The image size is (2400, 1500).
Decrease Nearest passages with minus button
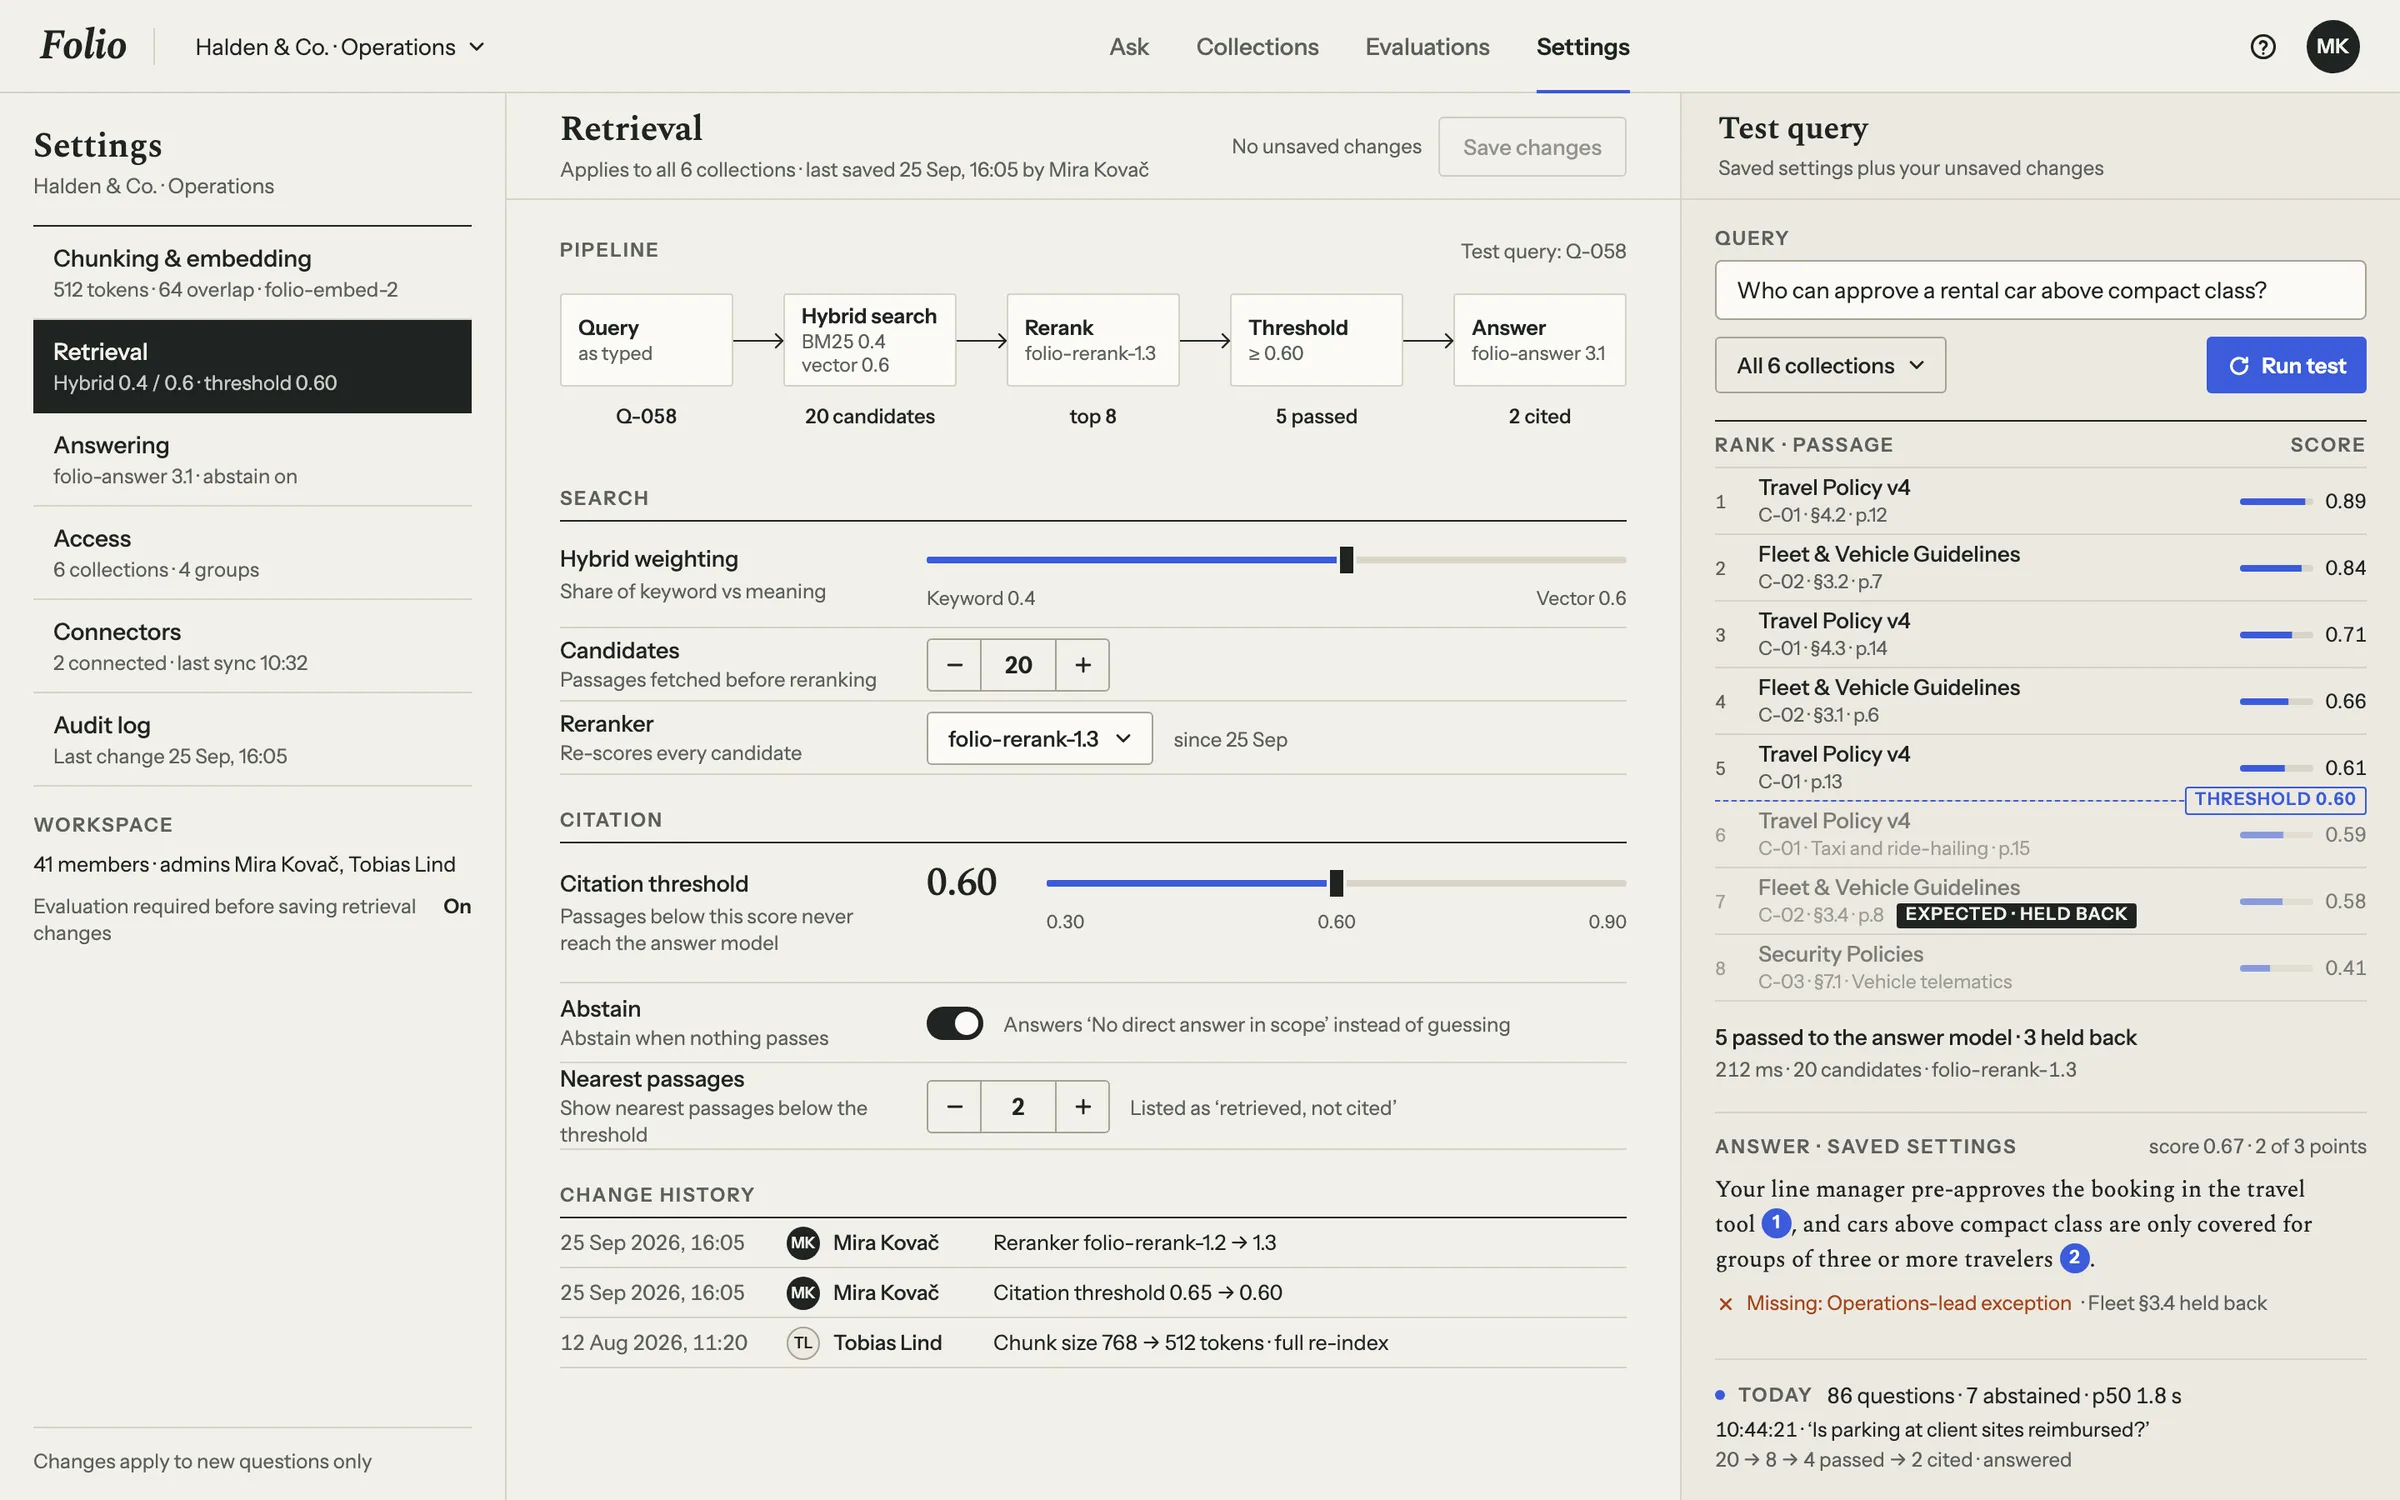[x=954, y=1106]
